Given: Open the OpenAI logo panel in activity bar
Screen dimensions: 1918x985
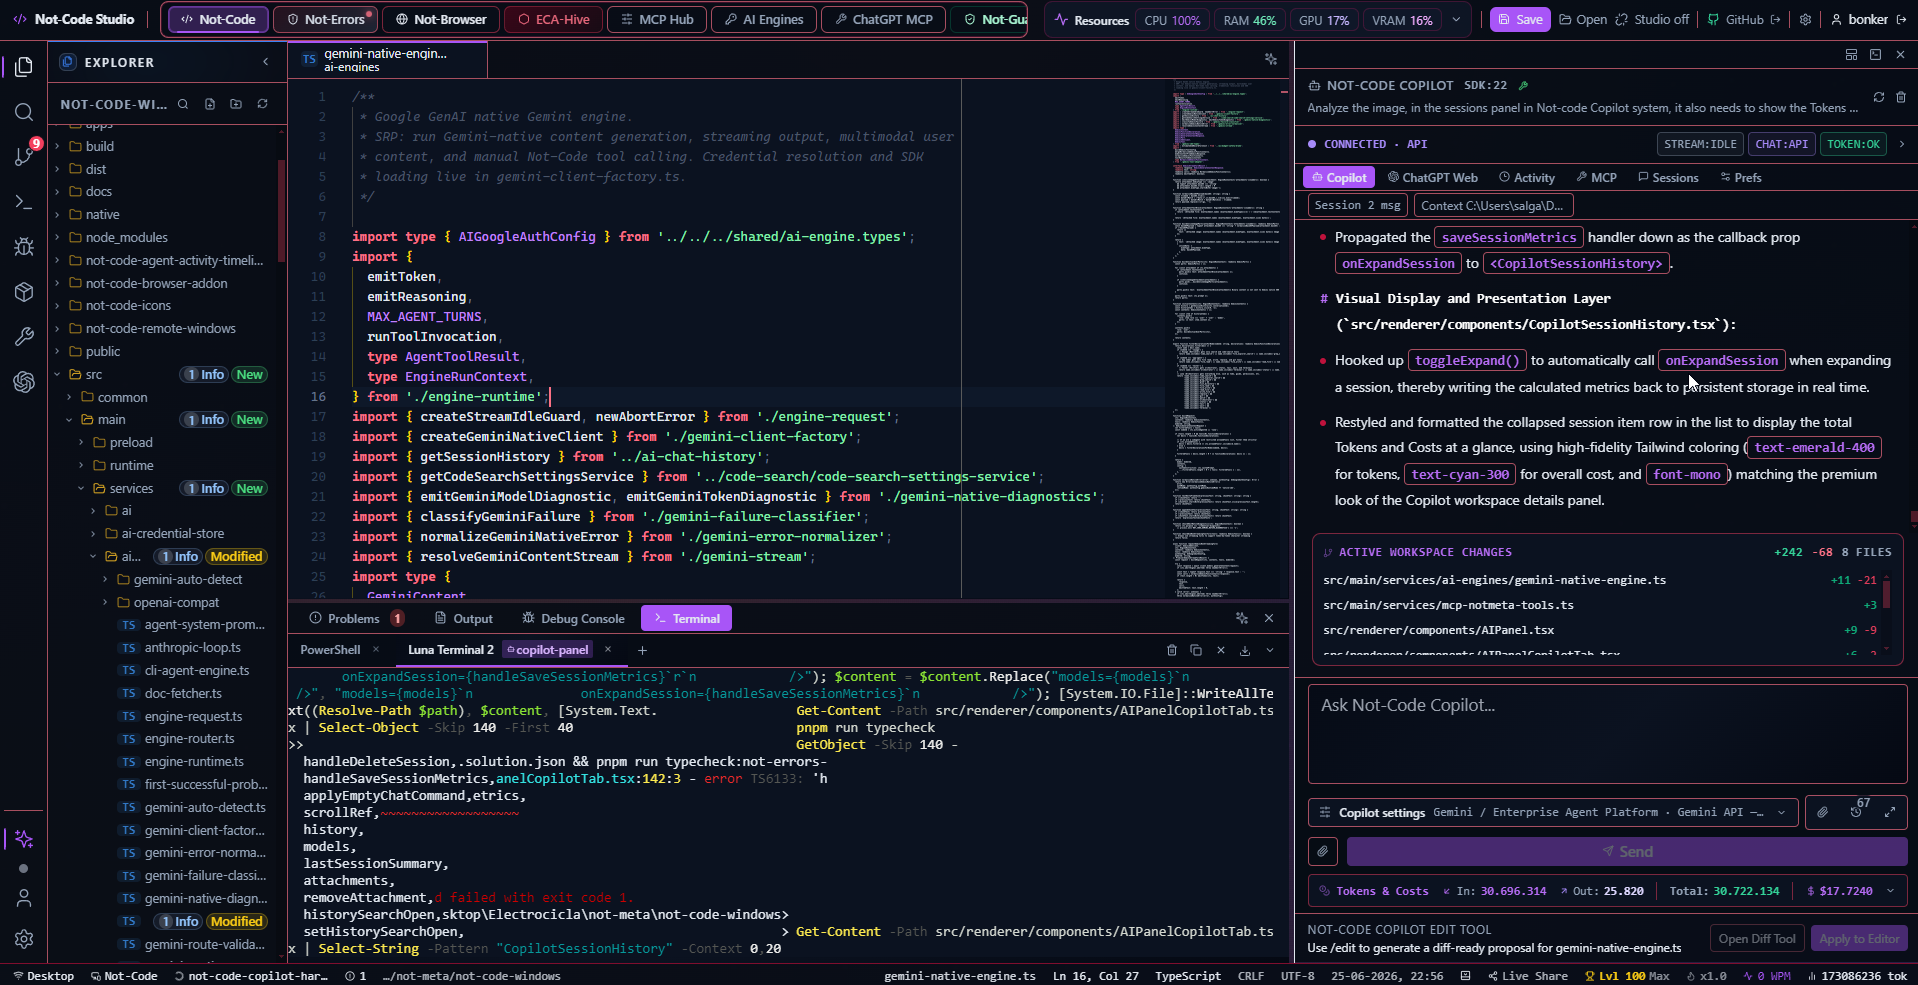Looking at the screenshot, I should point(24,381).
